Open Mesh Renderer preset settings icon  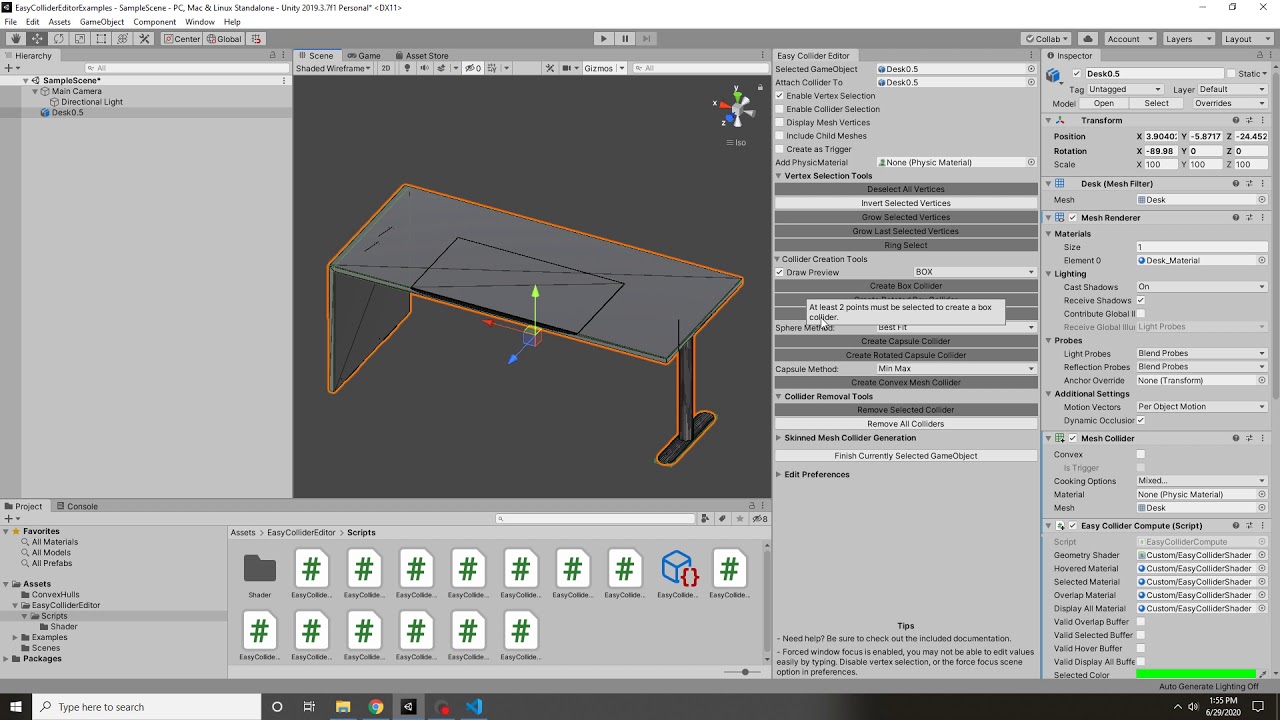point(1249,217)
